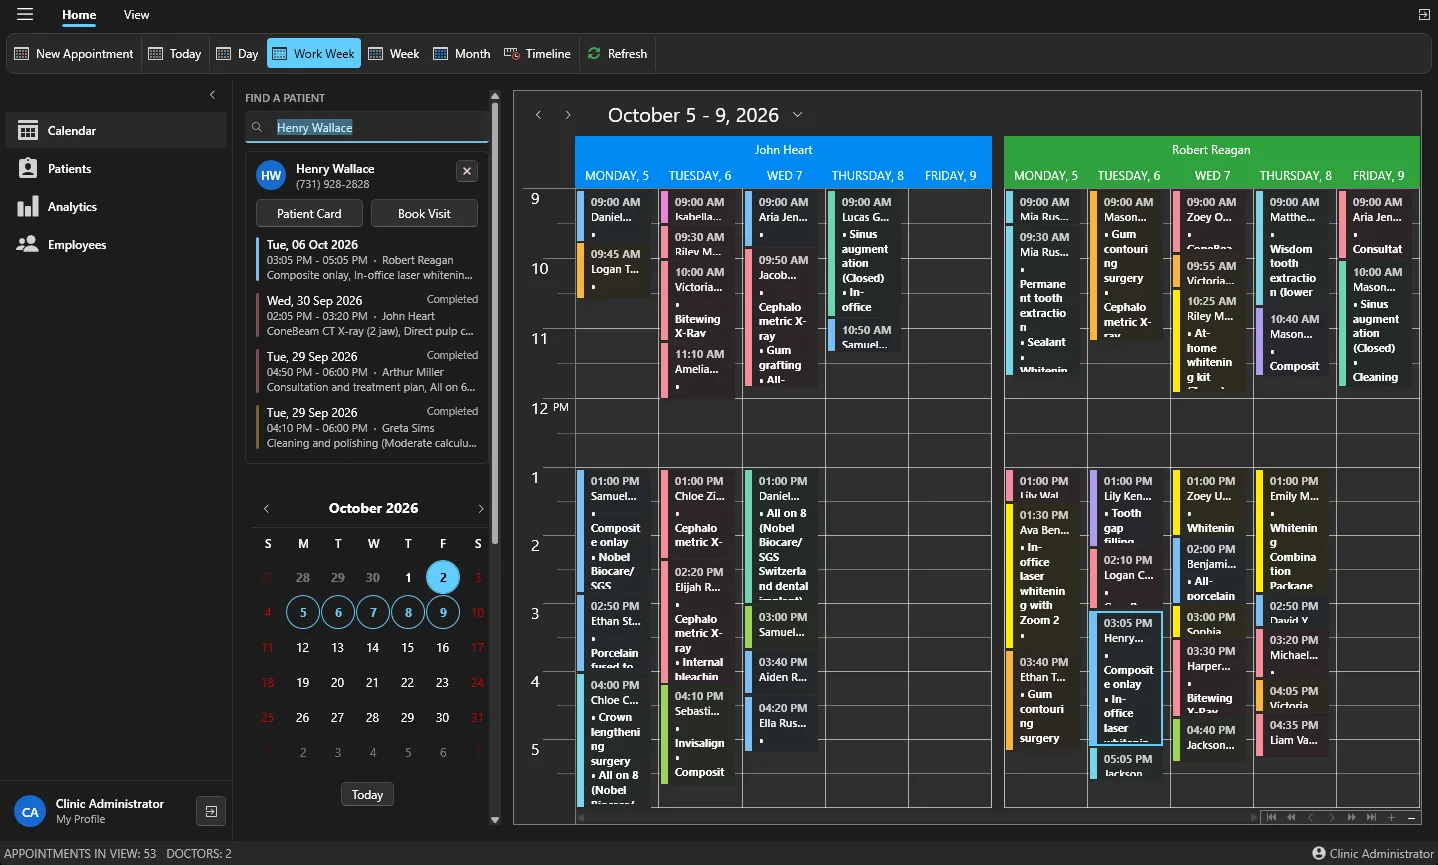Open the profile logout icon beside Clinic Administrator
The image size is (1438, 865).
pos(211,811)
